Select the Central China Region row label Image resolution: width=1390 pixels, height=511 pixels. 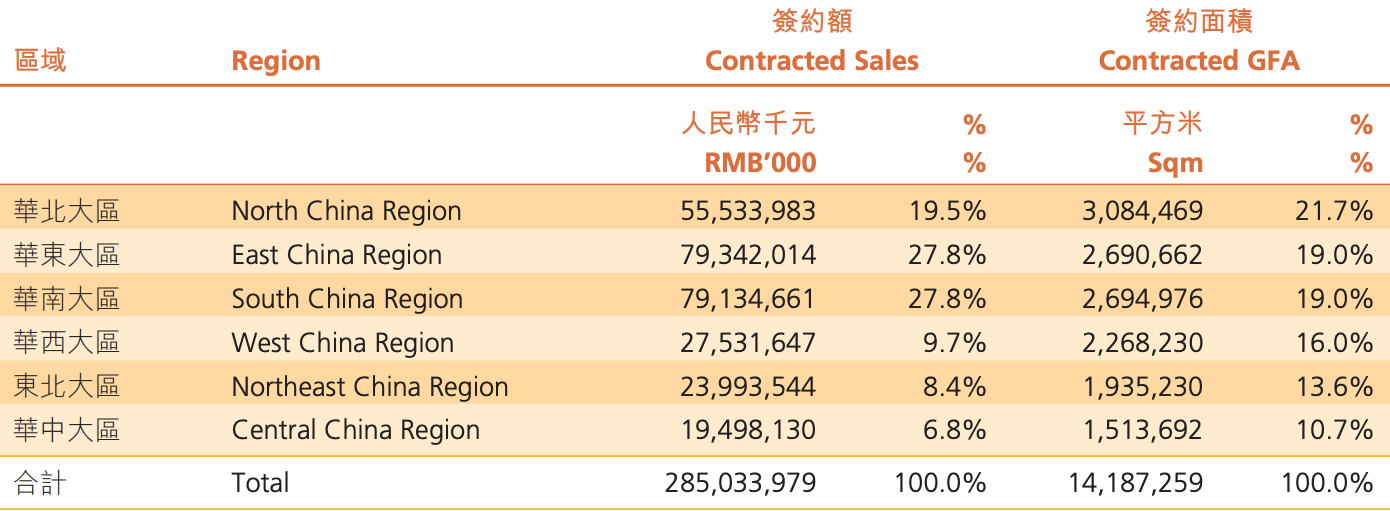click(x=355, y=431)
